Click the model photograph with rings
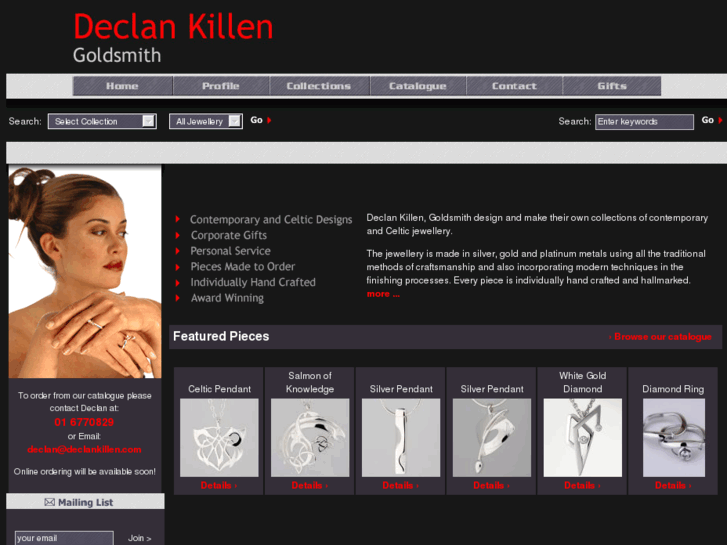This screenshot has height=545, width=727. pyautogui.click(x=85, y=272)
